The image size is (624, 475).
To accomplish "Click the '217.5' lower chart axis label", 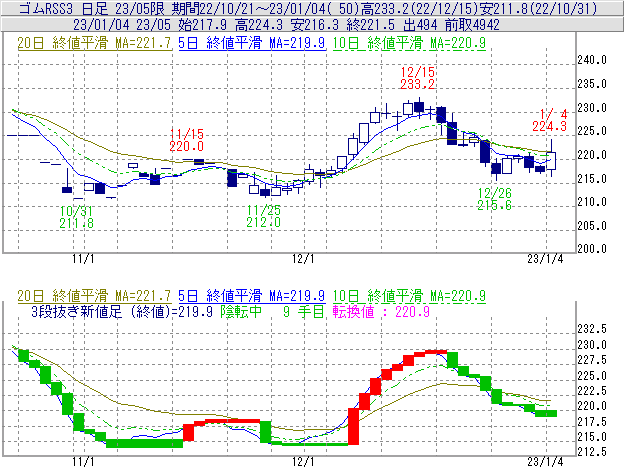I will coord(592,421).
